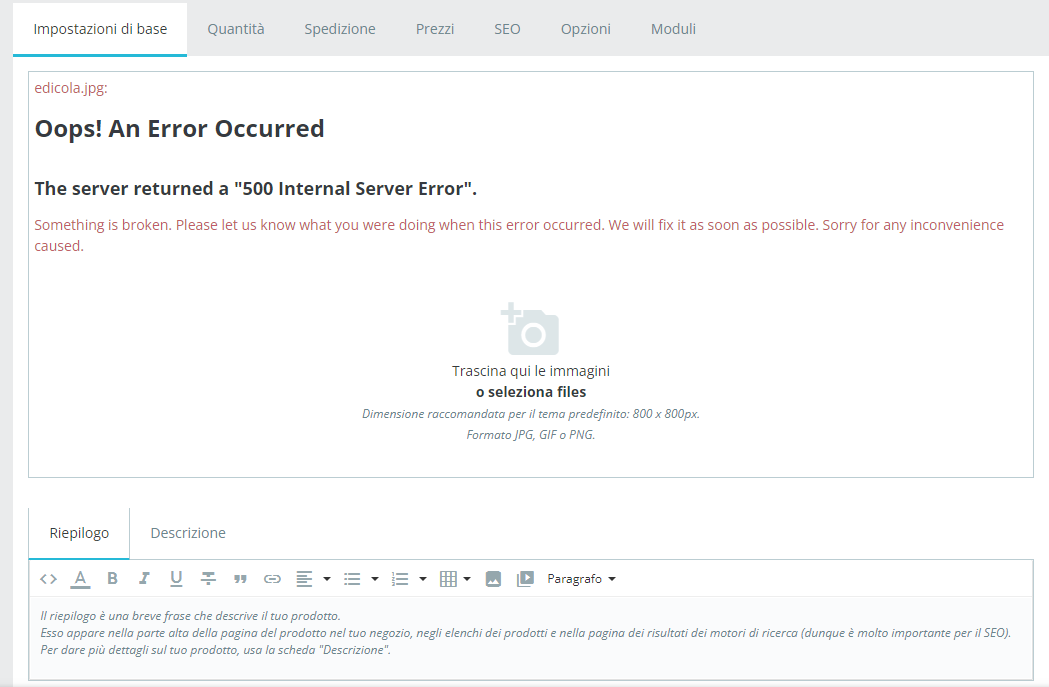Open the Paragrafo format dropdown
Image resolution: width=1049 pixels, height=687 pixels.
[x=581, y=579]
